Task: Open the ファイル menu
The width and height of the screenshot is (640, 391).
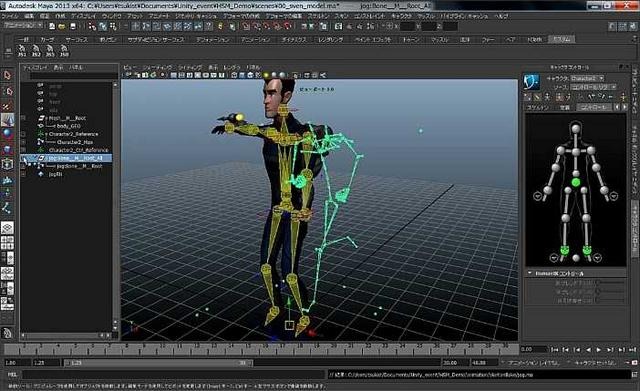Action: [10, 16]
